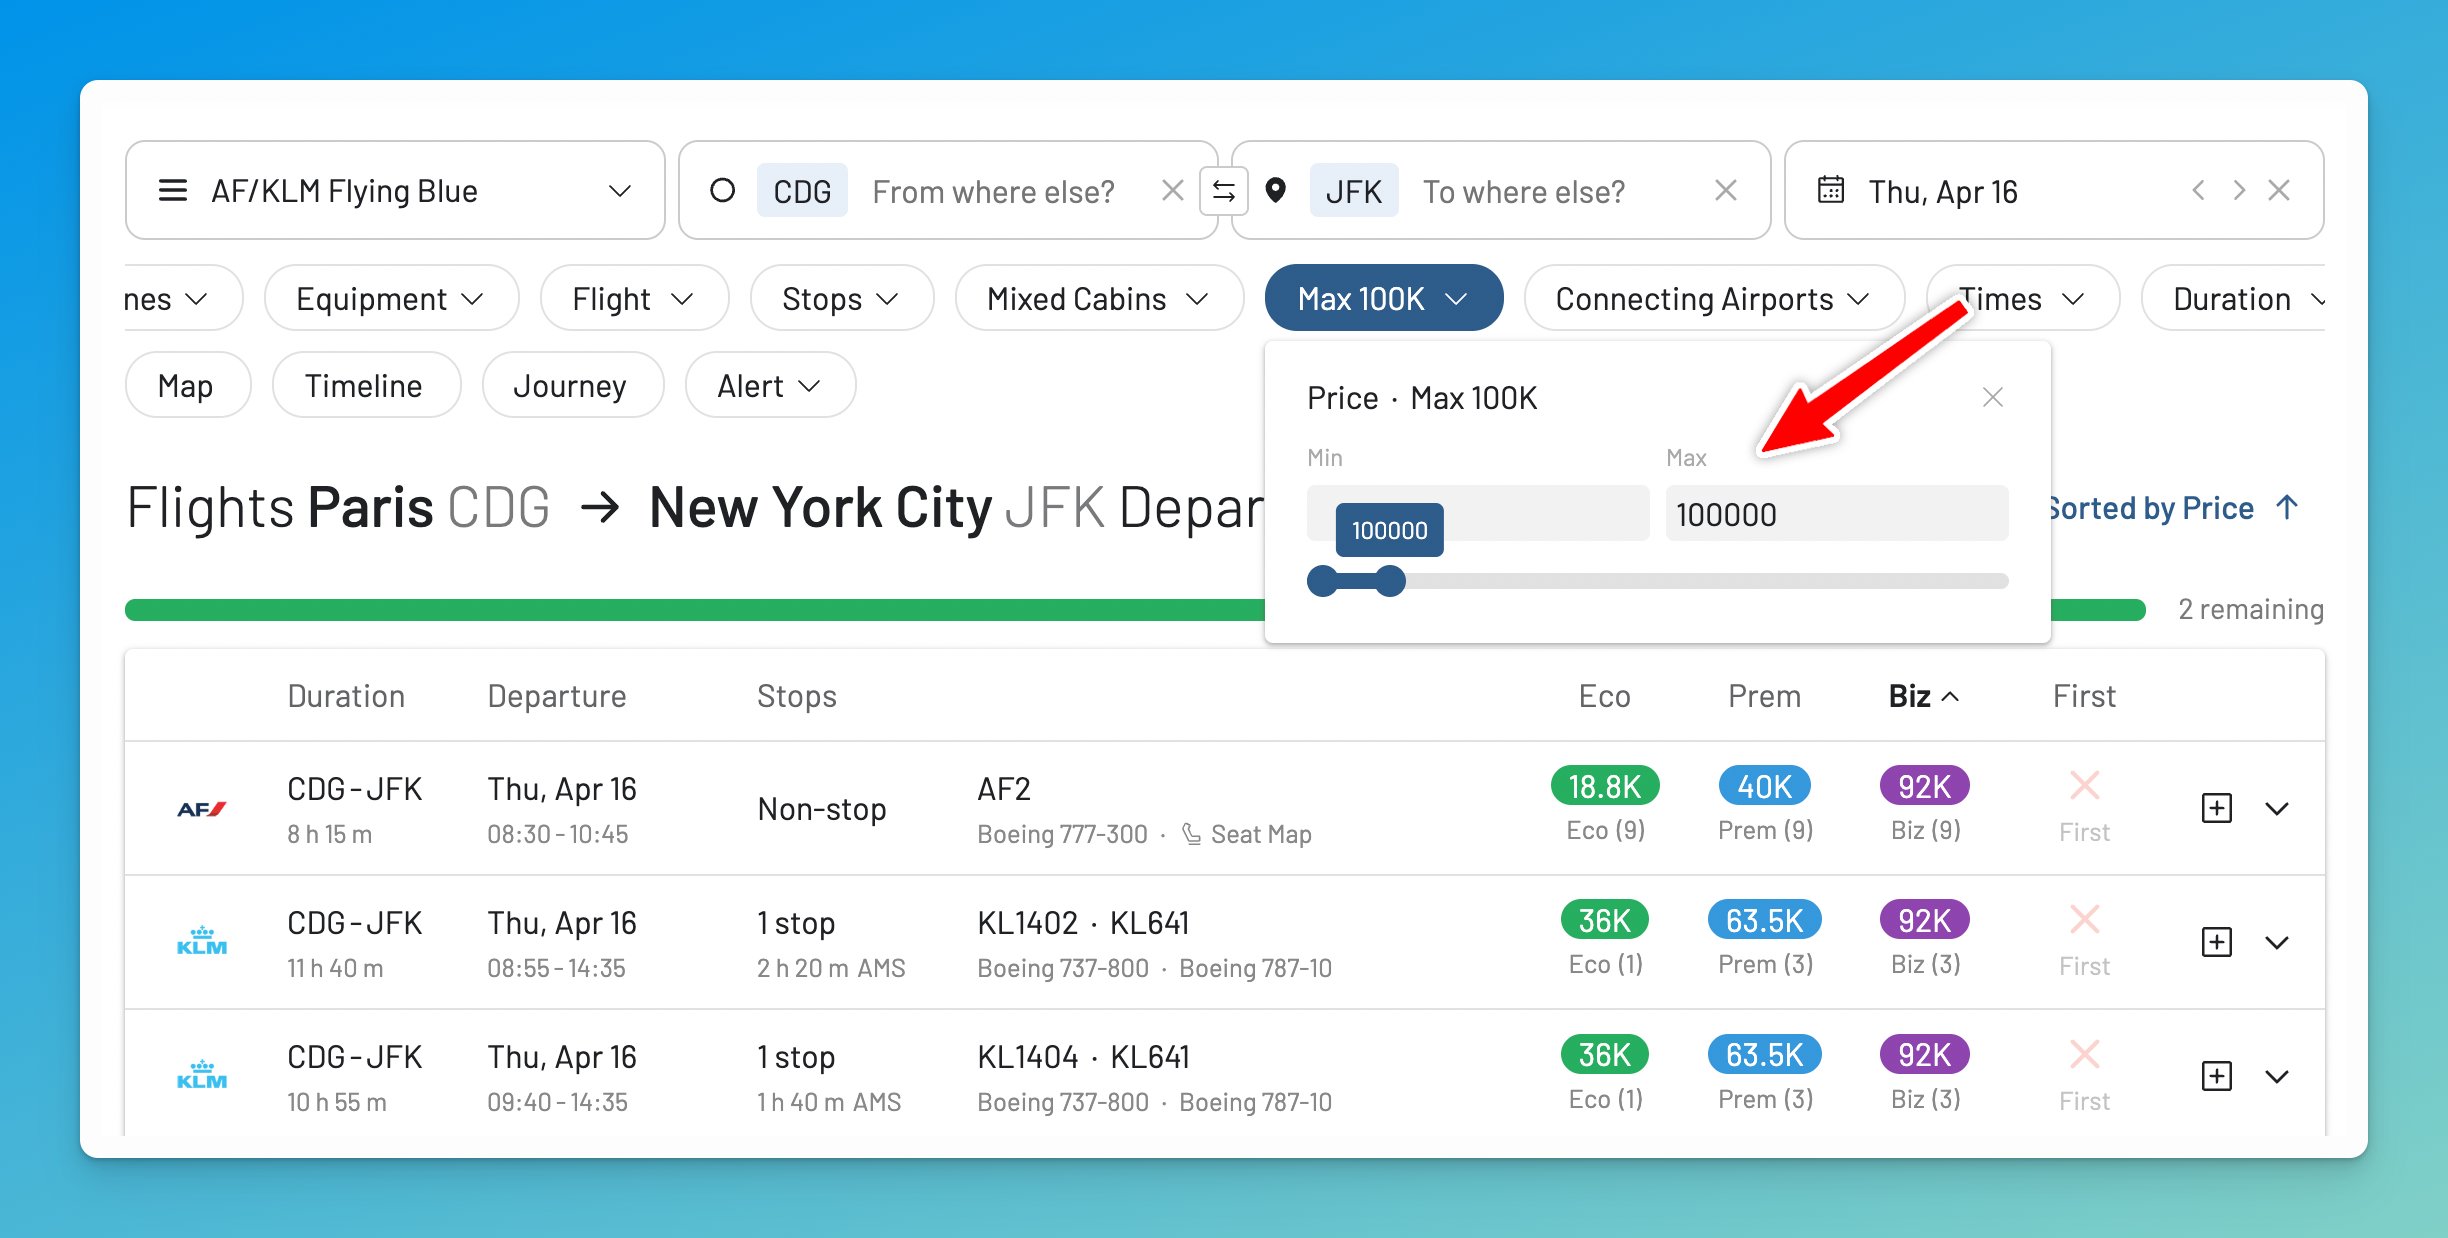2448x1238 pixels.
Task: Click the hamburger icon next to AF/KLM Flying Blue
Action: pos(172,190)
